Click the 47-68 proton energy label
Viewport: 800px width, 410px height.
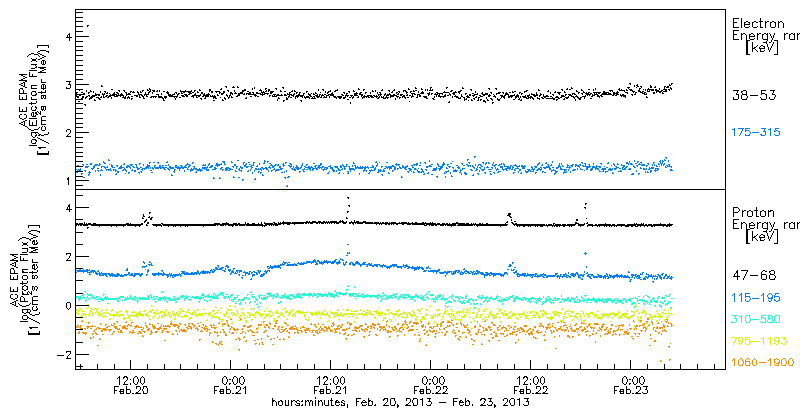click(754, 276)
